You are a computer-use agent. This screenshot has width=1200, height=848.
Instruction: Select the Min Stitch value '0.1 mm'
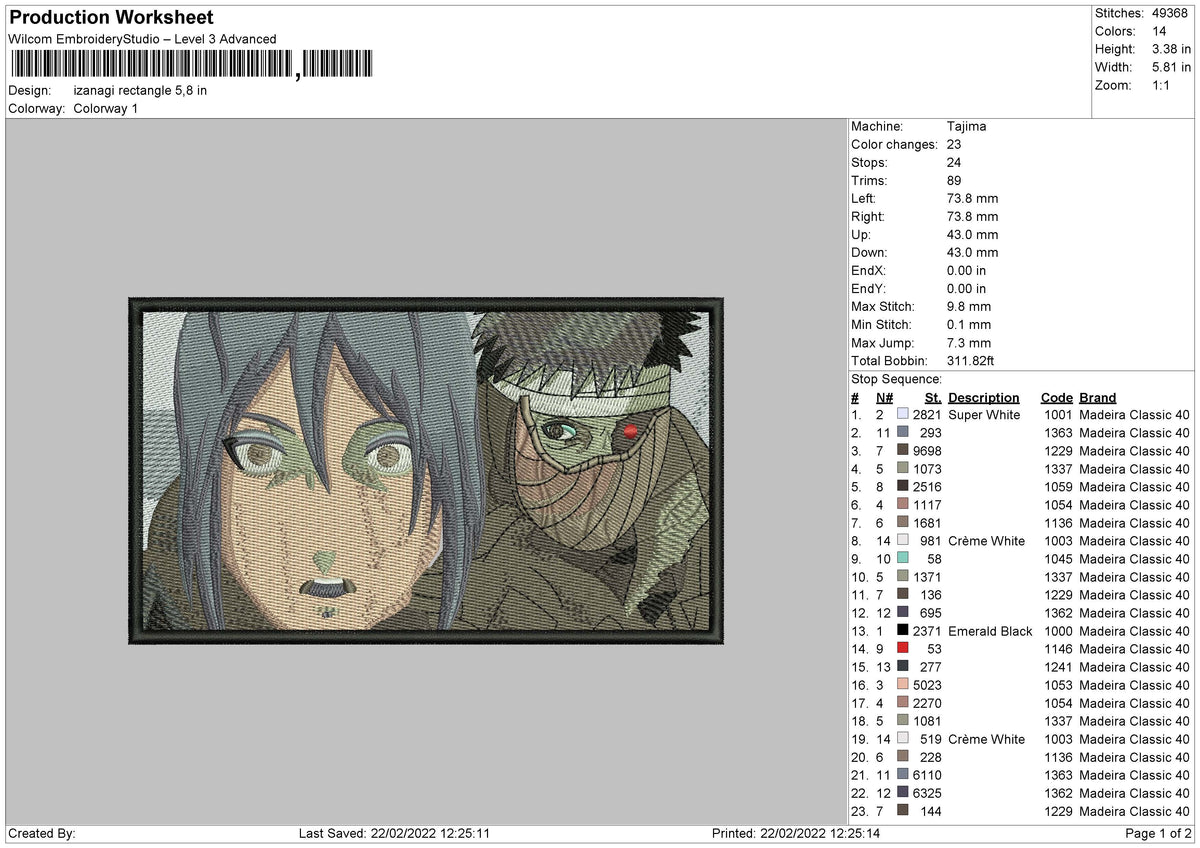[x=969, y=325]
